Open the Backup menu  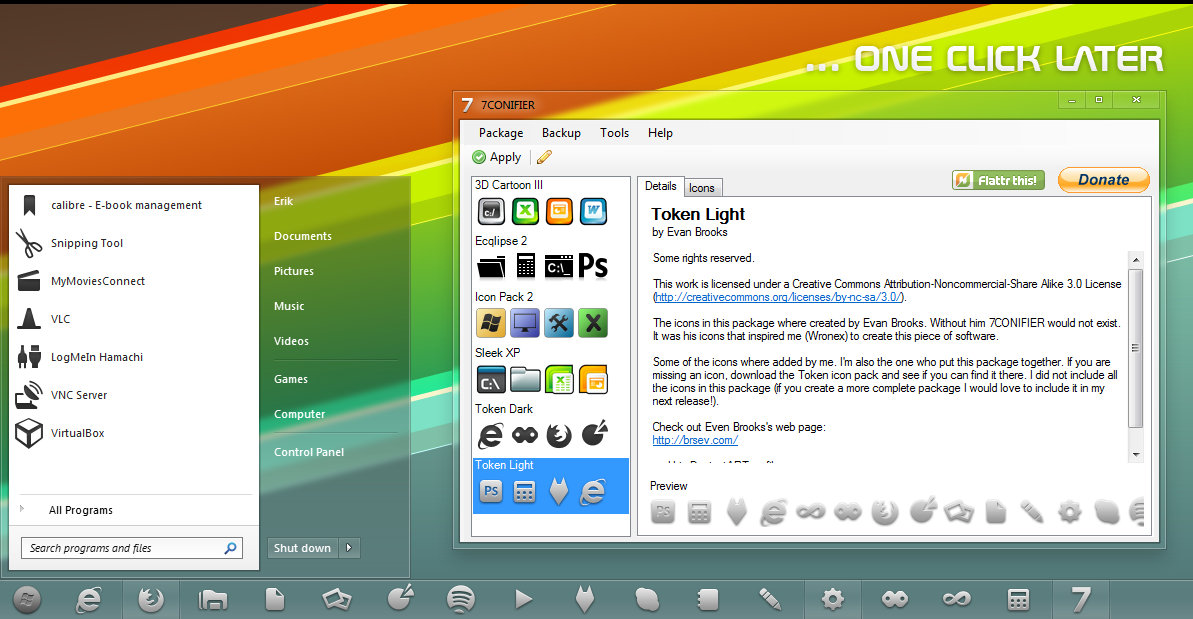(x=561, y=133)
